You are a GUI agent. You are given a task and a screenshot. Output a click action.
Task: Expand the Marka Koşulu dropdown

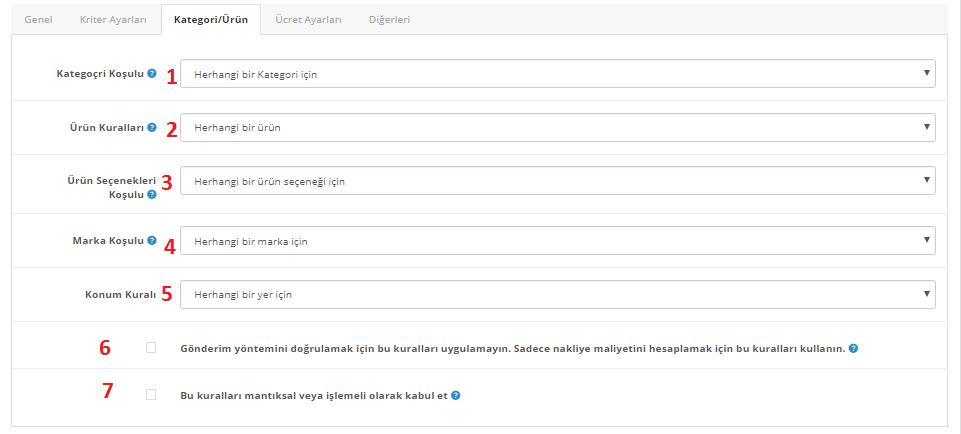click(558, 241)
